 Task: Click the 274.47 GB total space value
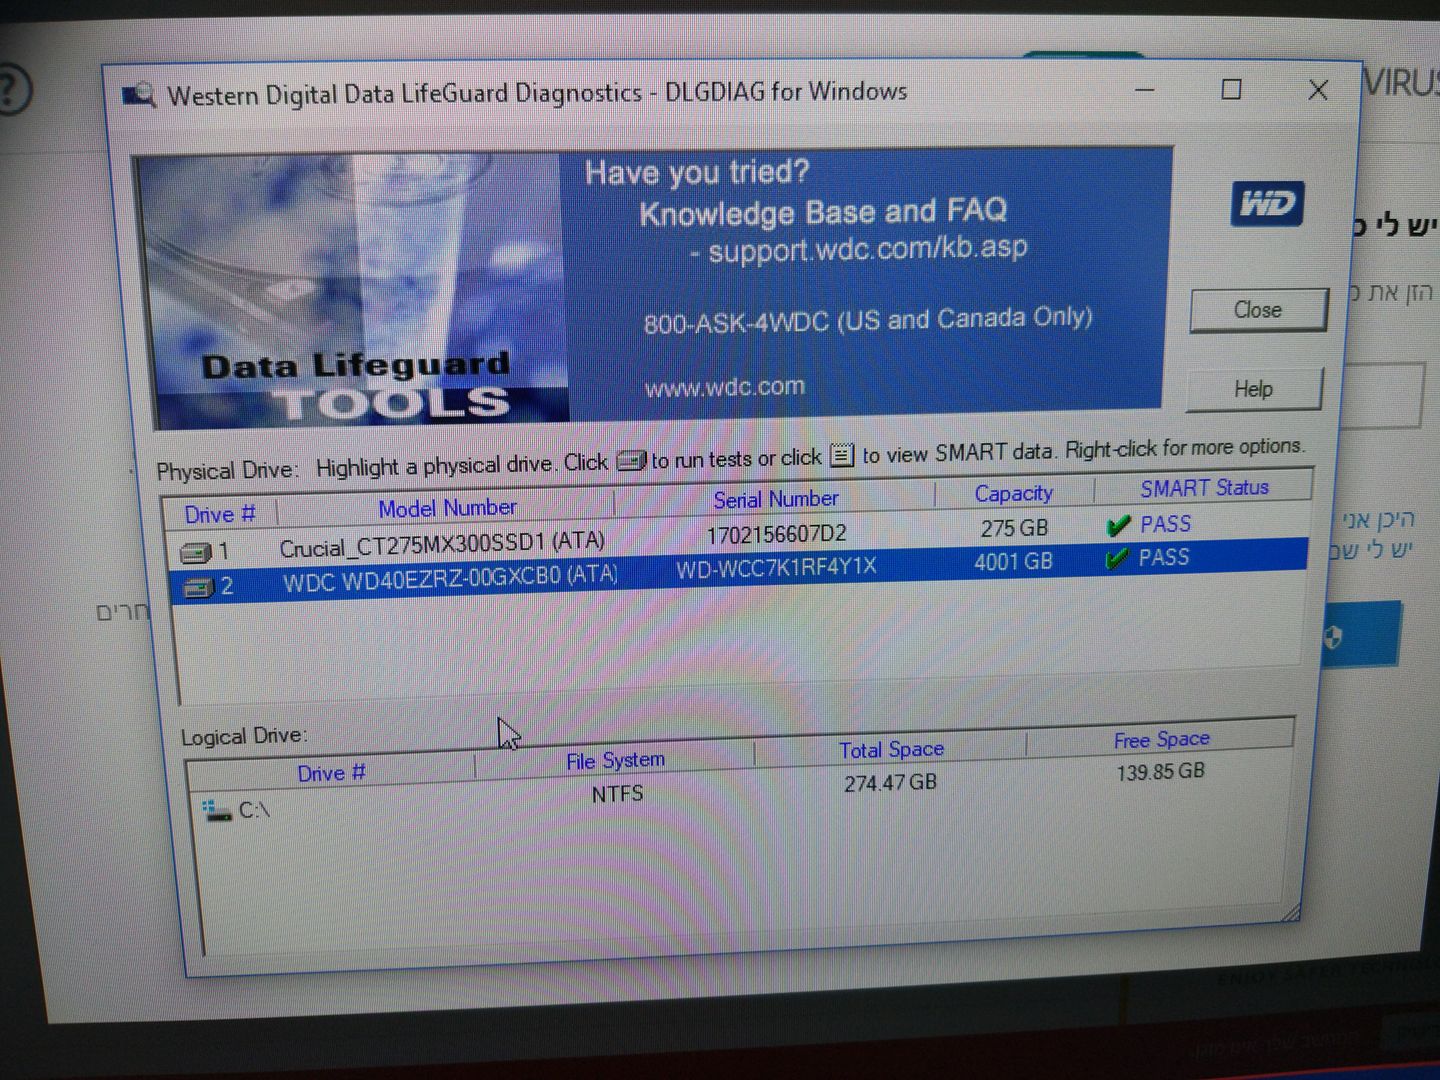pos(890,782)
